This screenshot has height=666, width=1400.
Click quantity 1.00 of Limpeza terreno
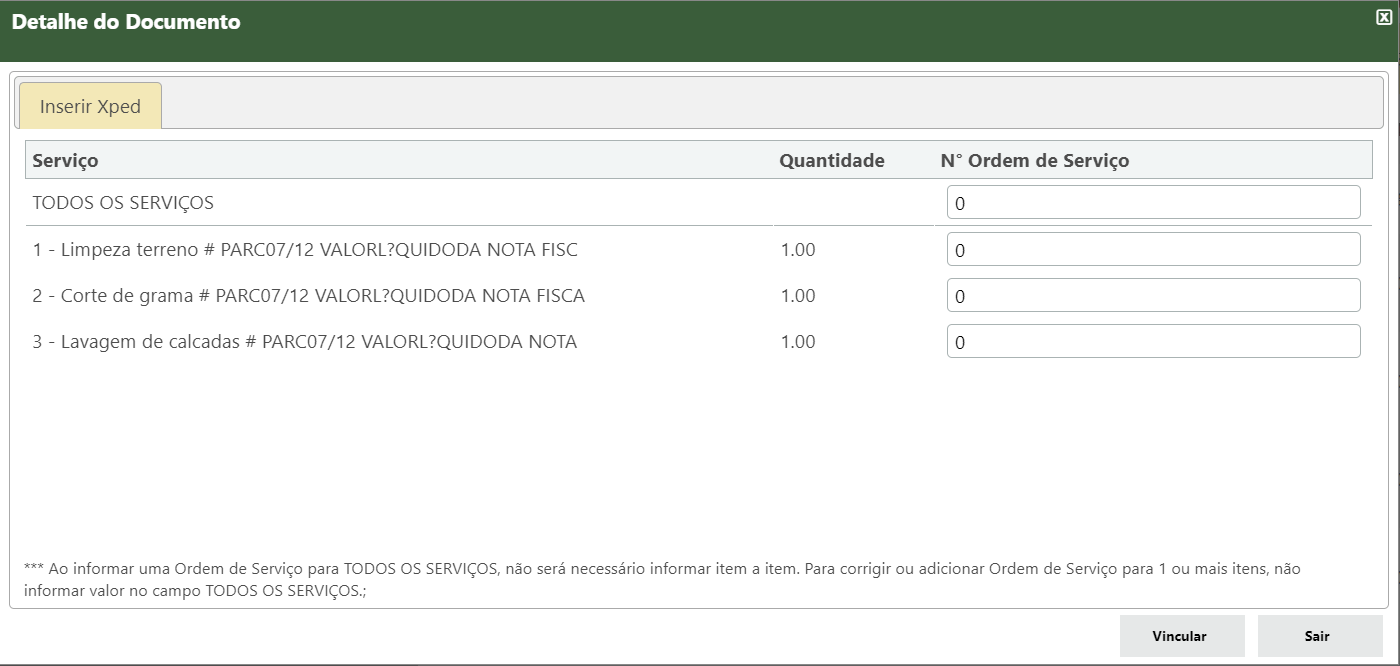coord(798,250)
